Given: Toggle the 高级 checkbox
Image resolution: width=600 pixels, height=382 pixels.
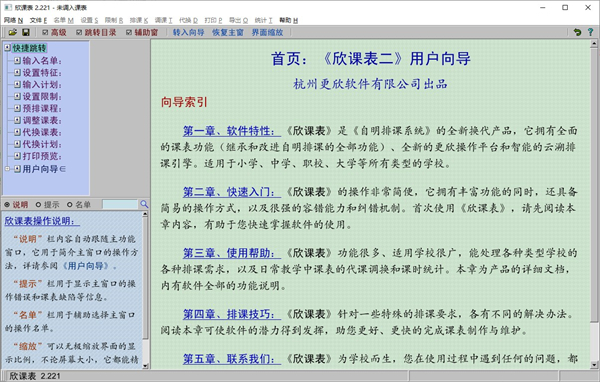Looking at the screenshot, I should pos(45,33).
